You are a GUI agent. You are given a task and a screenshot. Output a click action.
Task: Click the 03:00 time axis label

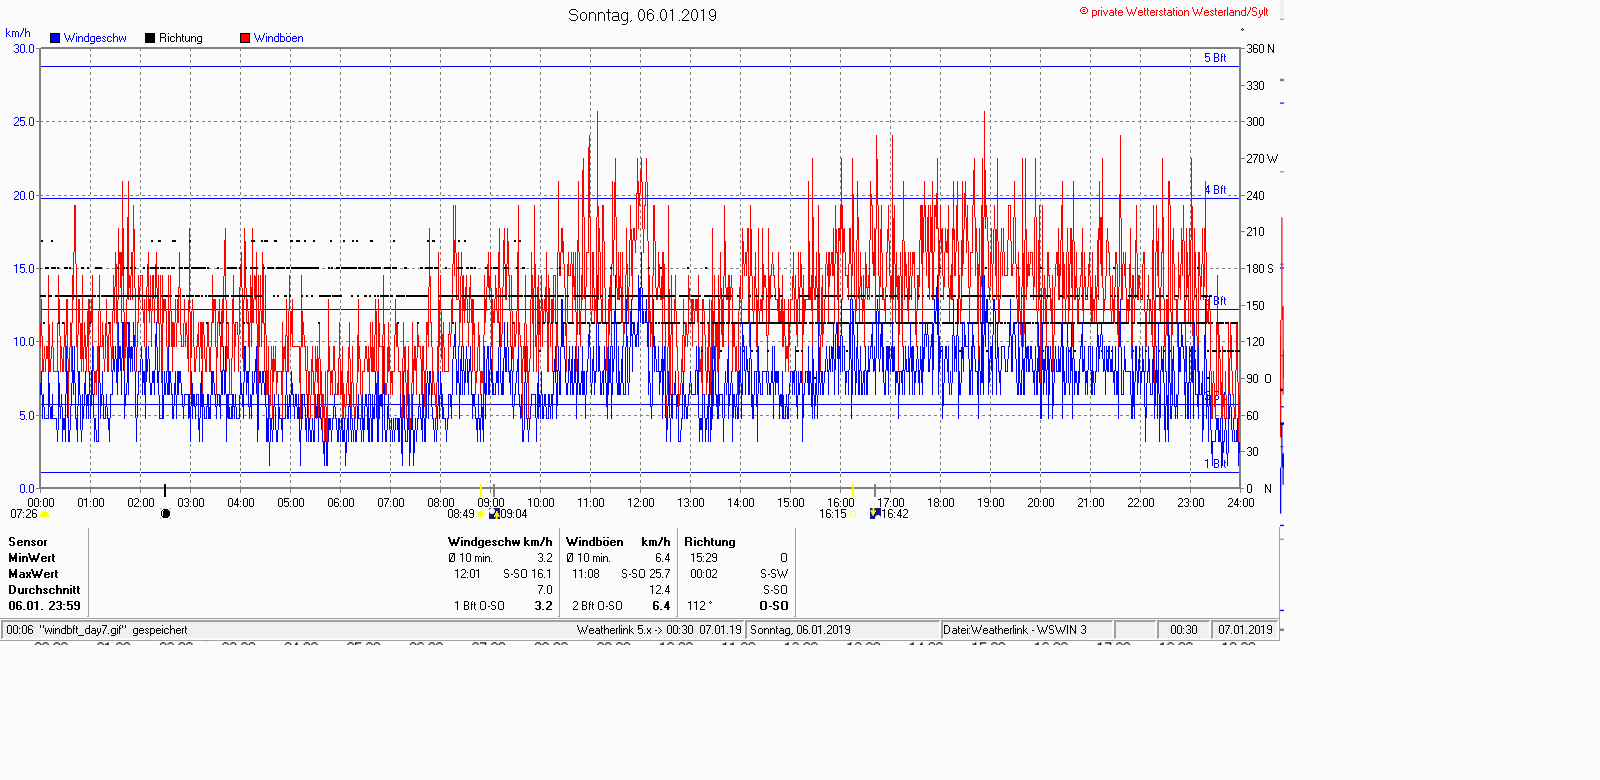coord(191,503)
